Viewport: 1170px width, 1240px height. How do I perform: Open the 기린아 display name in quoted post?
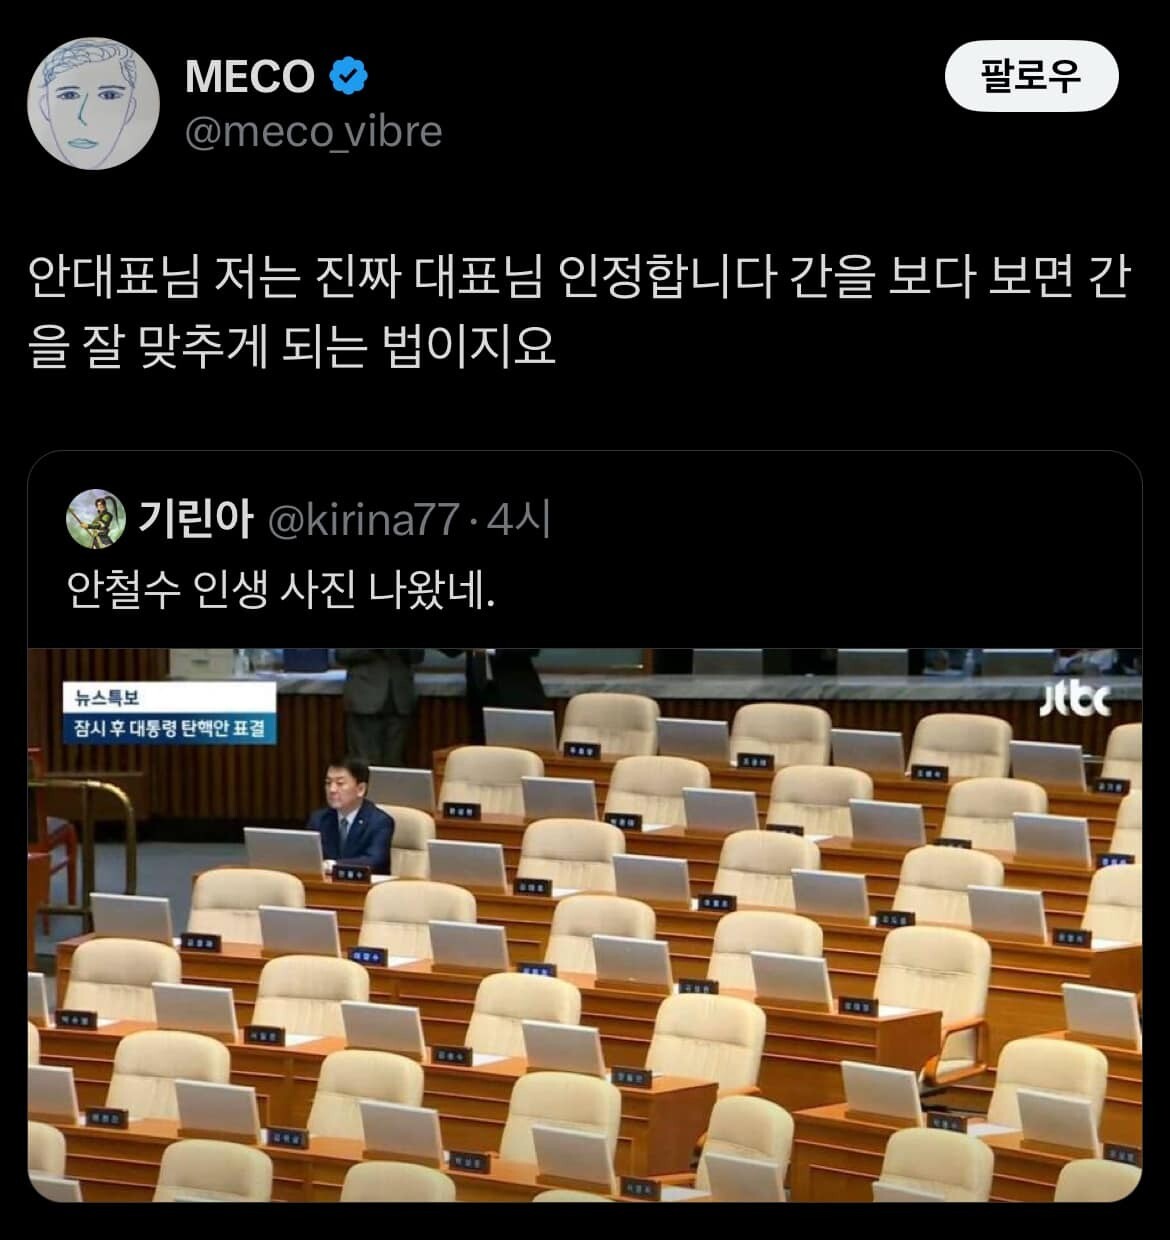(x=195, y=519)
